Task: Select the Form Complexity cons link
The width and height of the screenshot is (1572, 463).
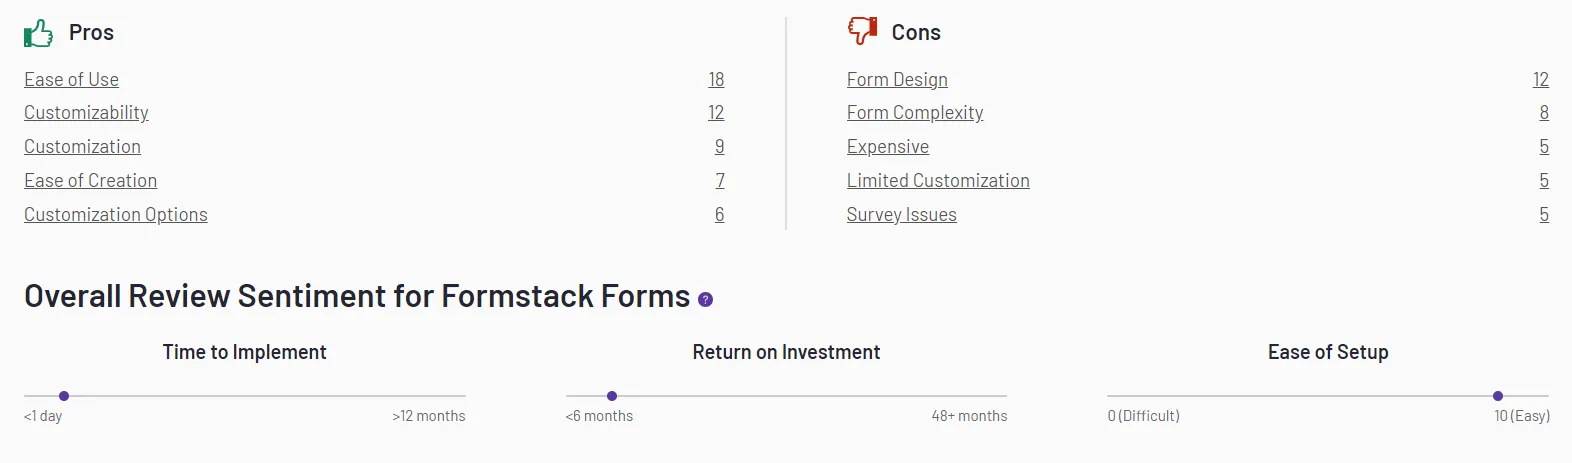Action: pyautogui.click(x=915, y=113)
